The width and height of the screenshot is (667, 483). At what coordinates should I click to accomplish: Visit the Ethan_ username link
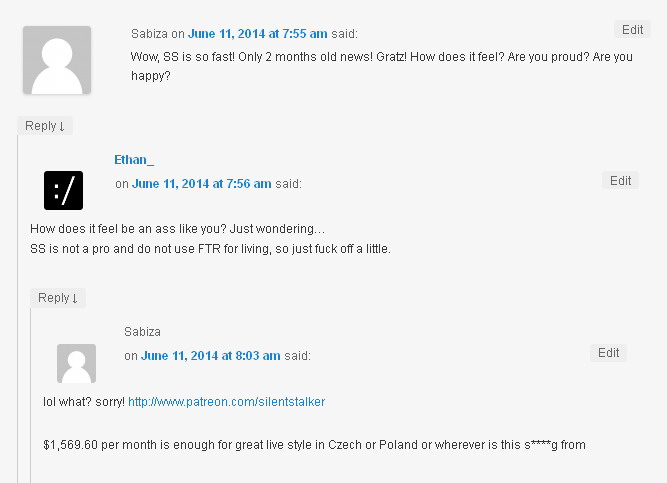134,159
